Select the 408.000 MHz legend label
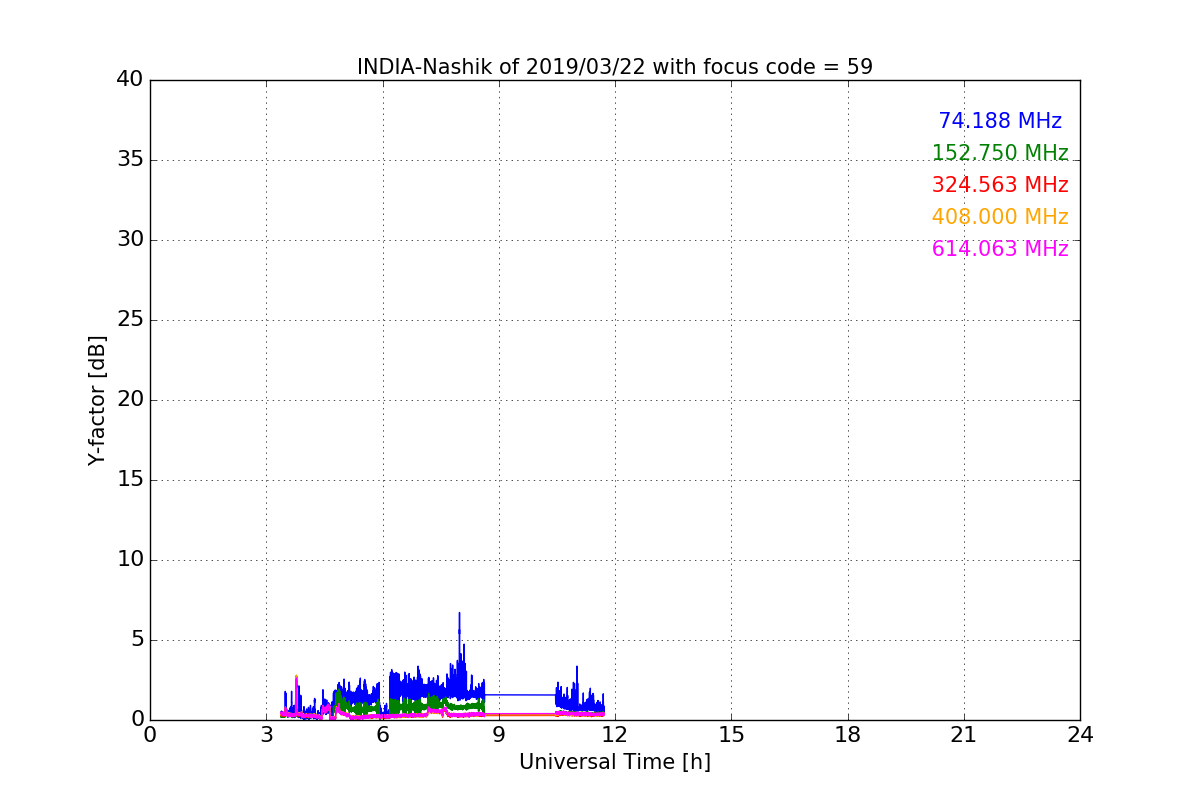Image resolution: width=1200 pixels, height=800 pixels. [x=1000, y=217]
